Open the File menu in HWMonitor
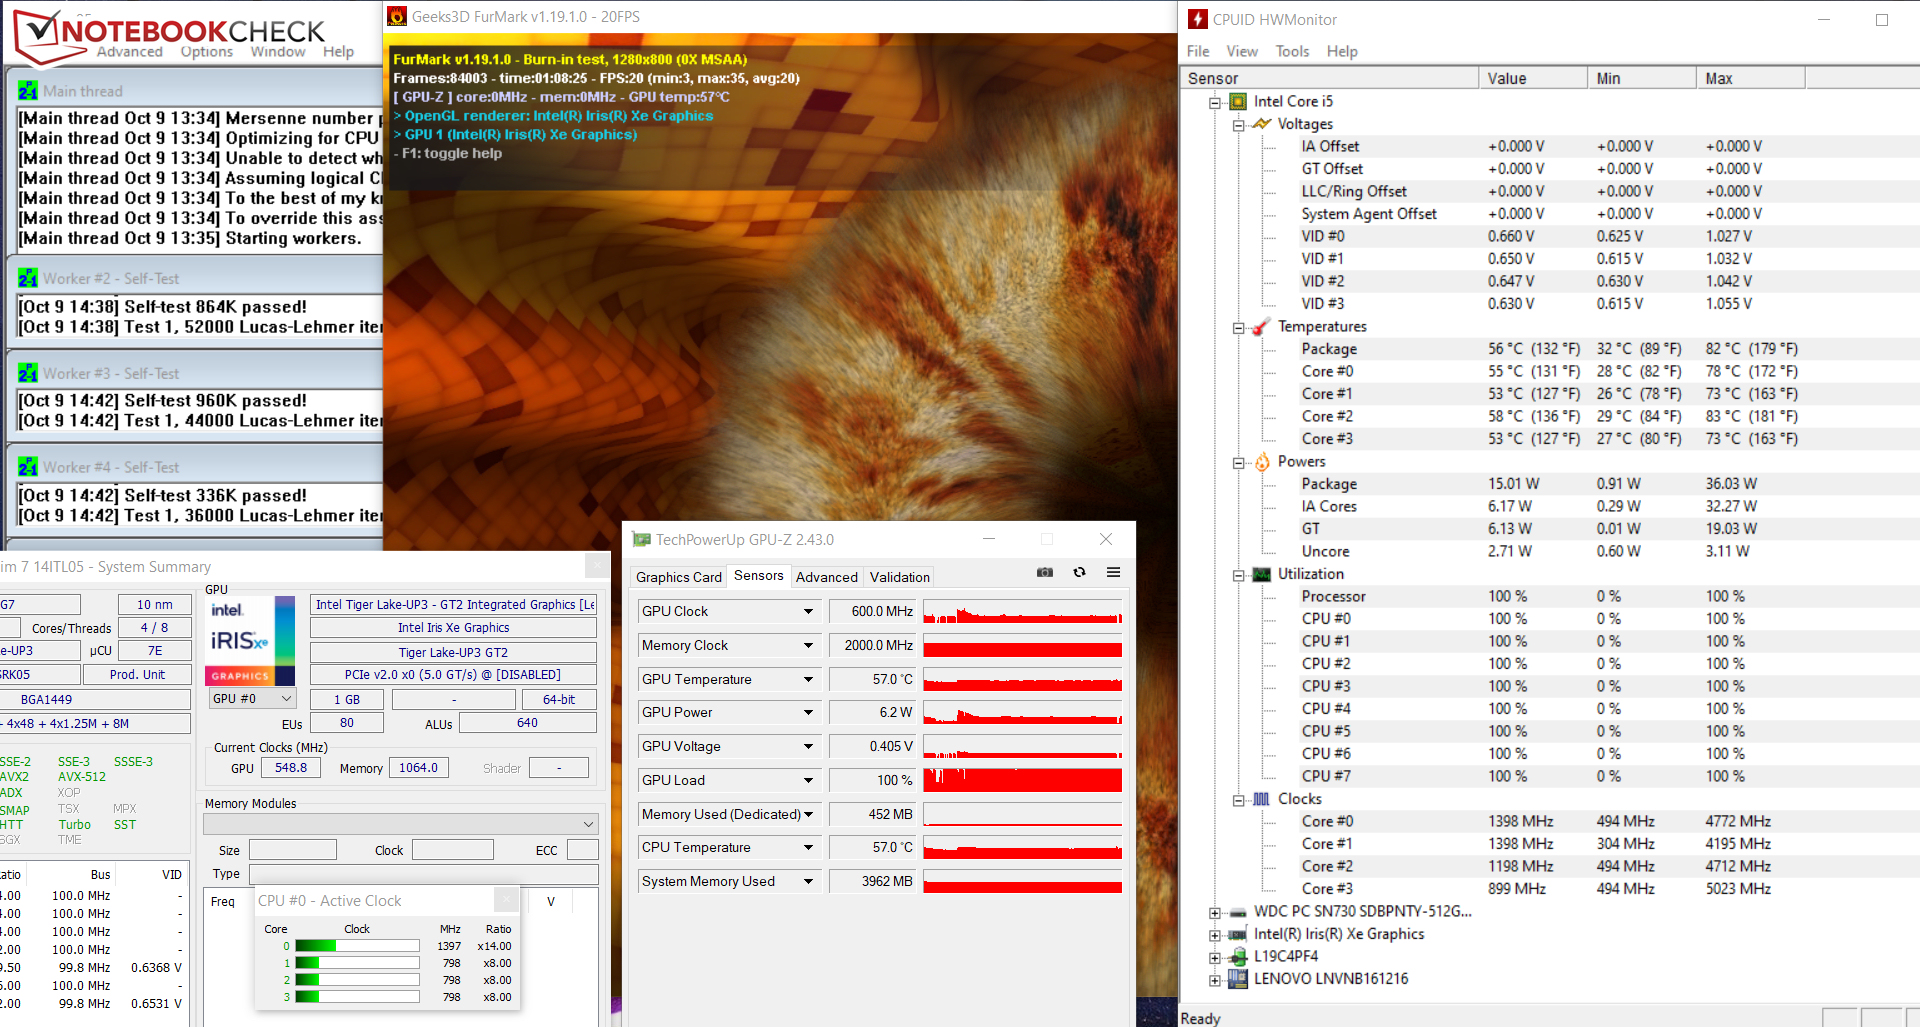 (x=1198, y=51)
